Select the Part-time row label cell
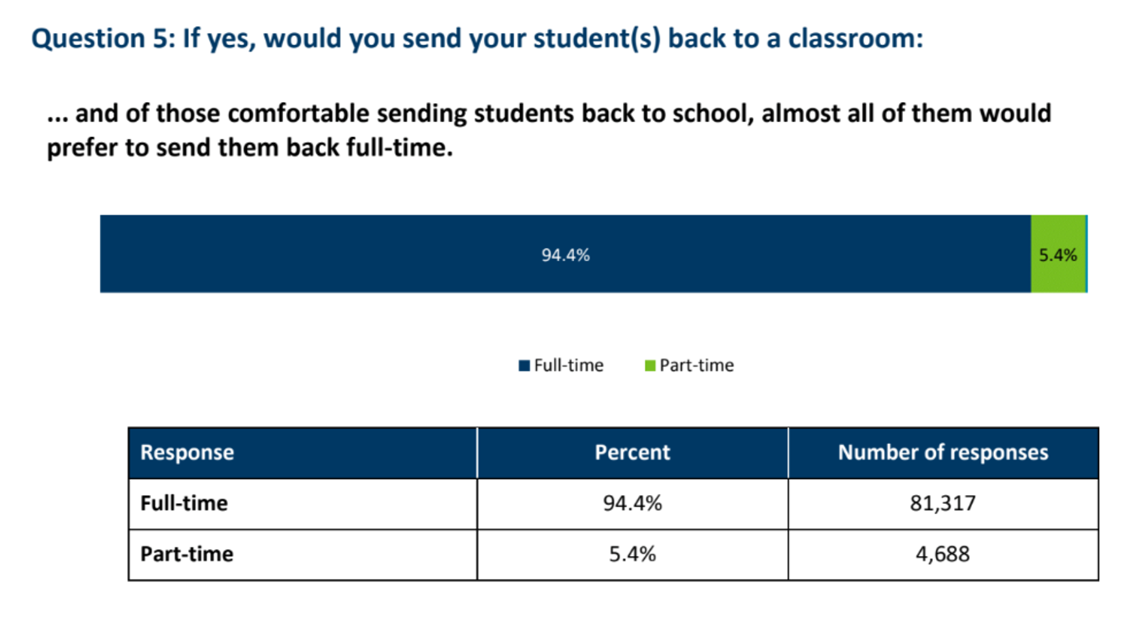The height and width of the screenshot is (641, 1140). 302,555
